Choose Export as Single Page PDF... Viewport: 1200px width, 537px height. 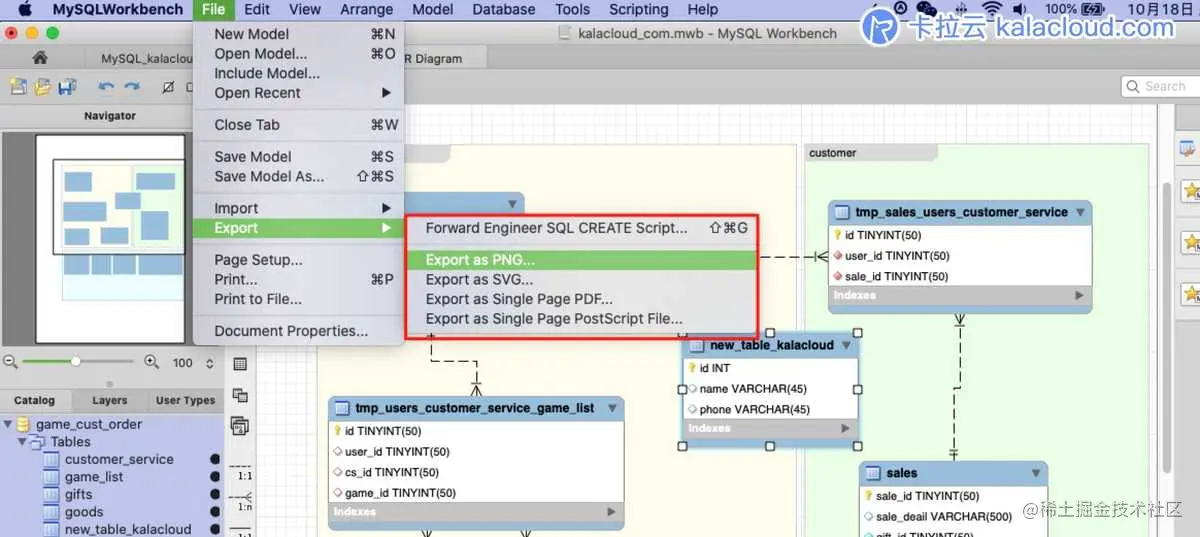point(582,299)
